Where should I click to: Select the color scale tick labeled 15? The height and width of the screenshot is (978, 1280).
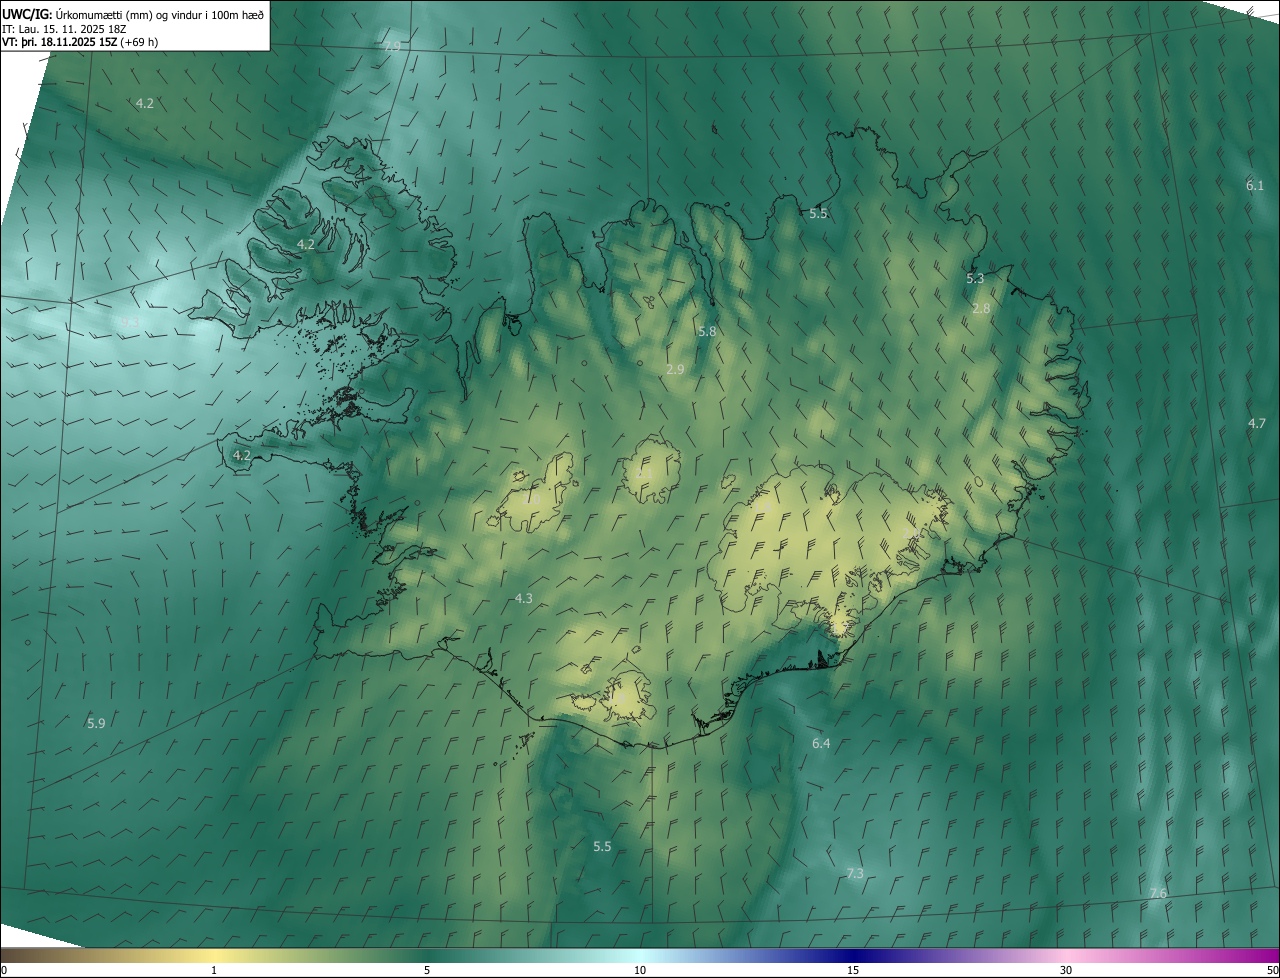click(853, 970)
